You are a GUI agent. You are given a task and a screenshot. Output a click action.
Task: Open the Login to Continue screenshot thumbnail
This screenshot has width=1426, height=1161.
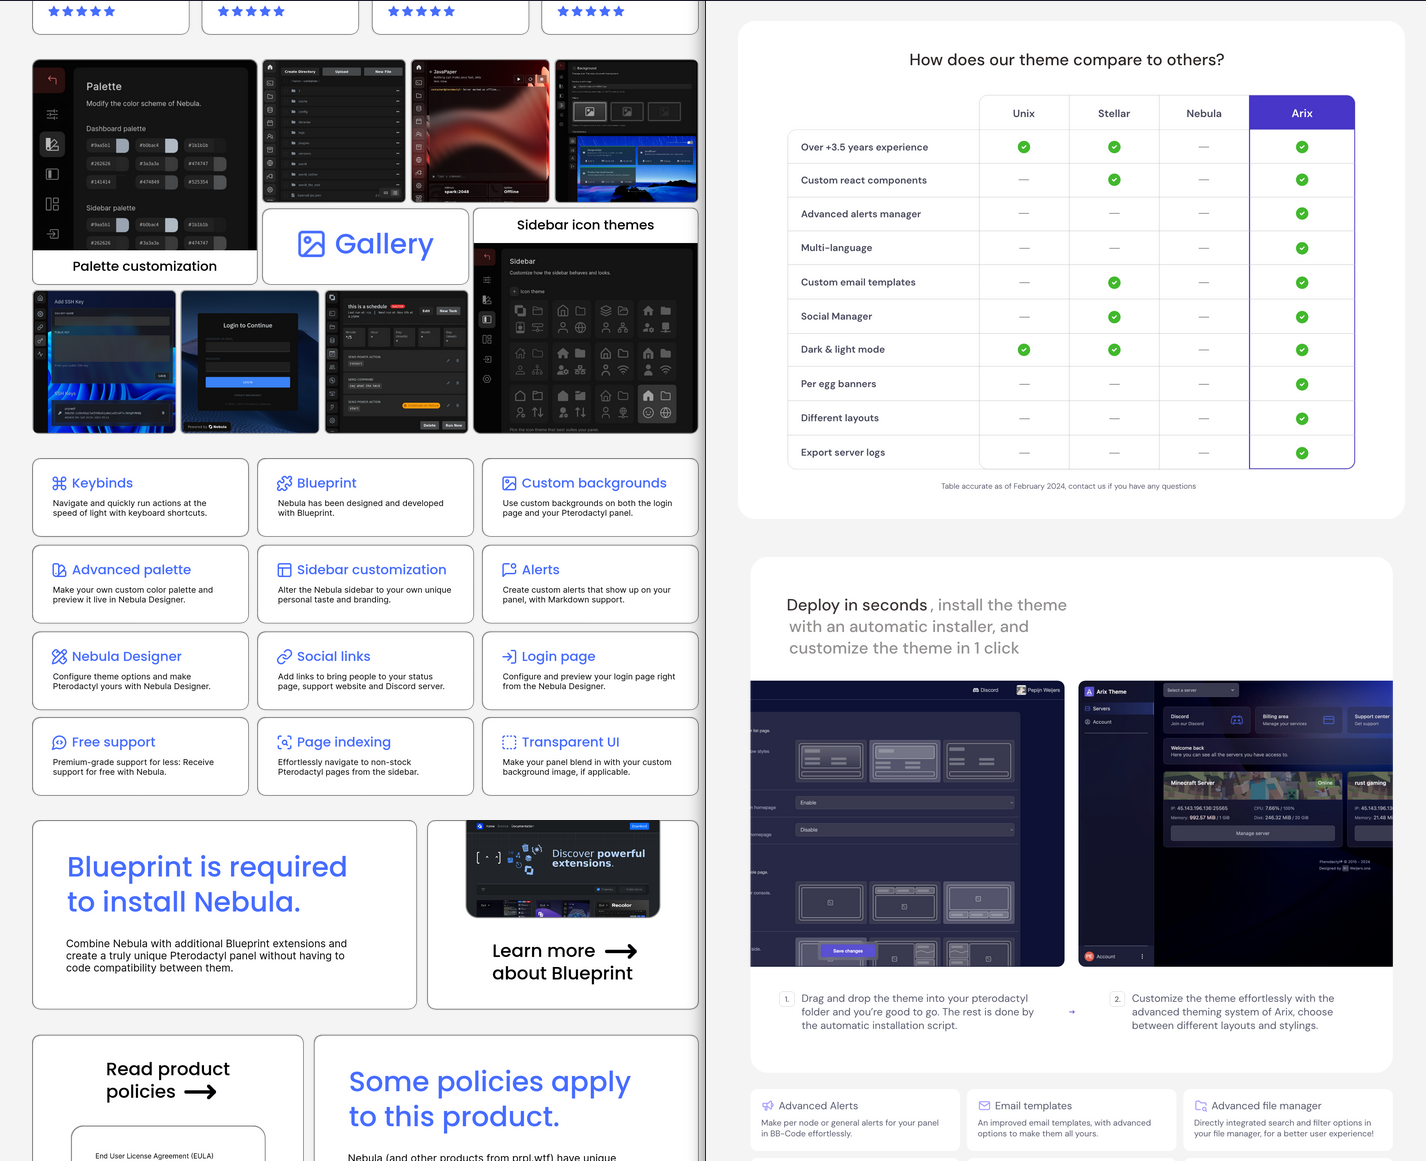[x=250, y=362]
